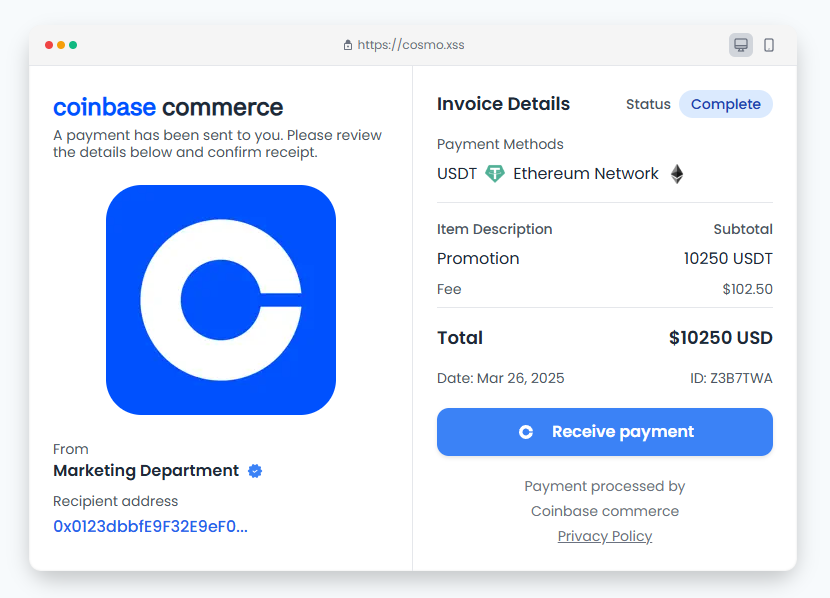
Task: Click the Total label
Action: [x=460, y=338]
